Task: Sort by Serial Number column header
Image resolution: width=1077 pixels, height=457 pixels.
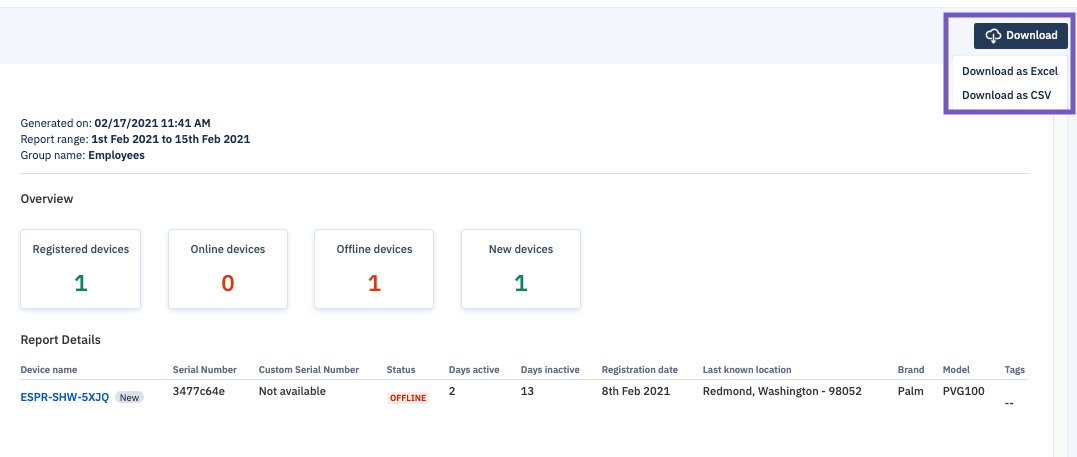Action: (x=205, y=370)
